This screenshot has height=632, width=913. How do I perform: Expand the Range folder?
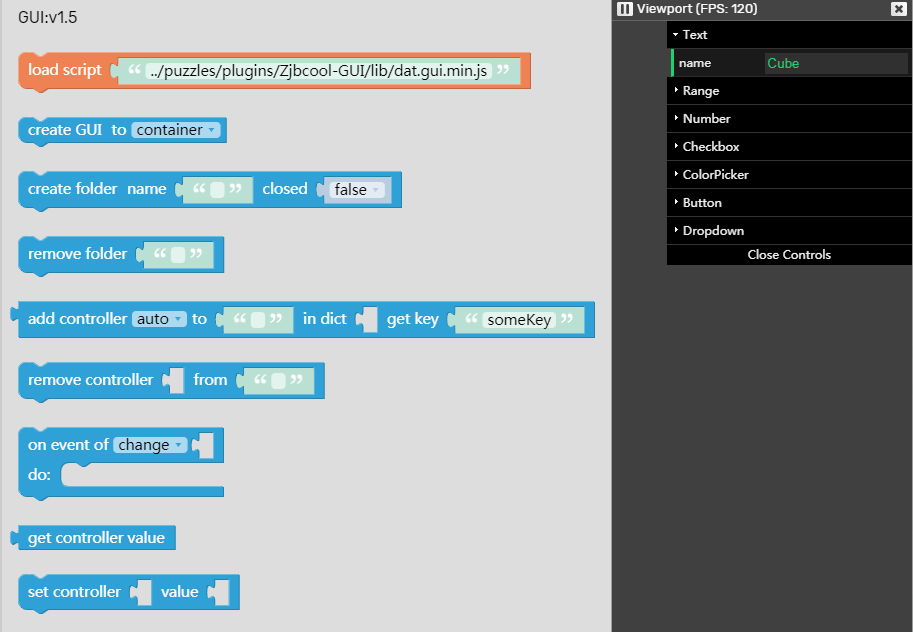789,90
